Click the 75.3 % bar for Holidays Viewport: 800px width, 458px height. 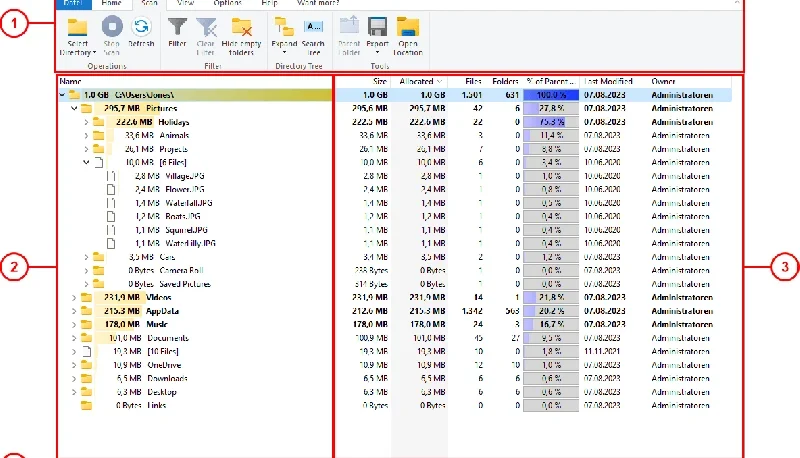coord(551,122)
